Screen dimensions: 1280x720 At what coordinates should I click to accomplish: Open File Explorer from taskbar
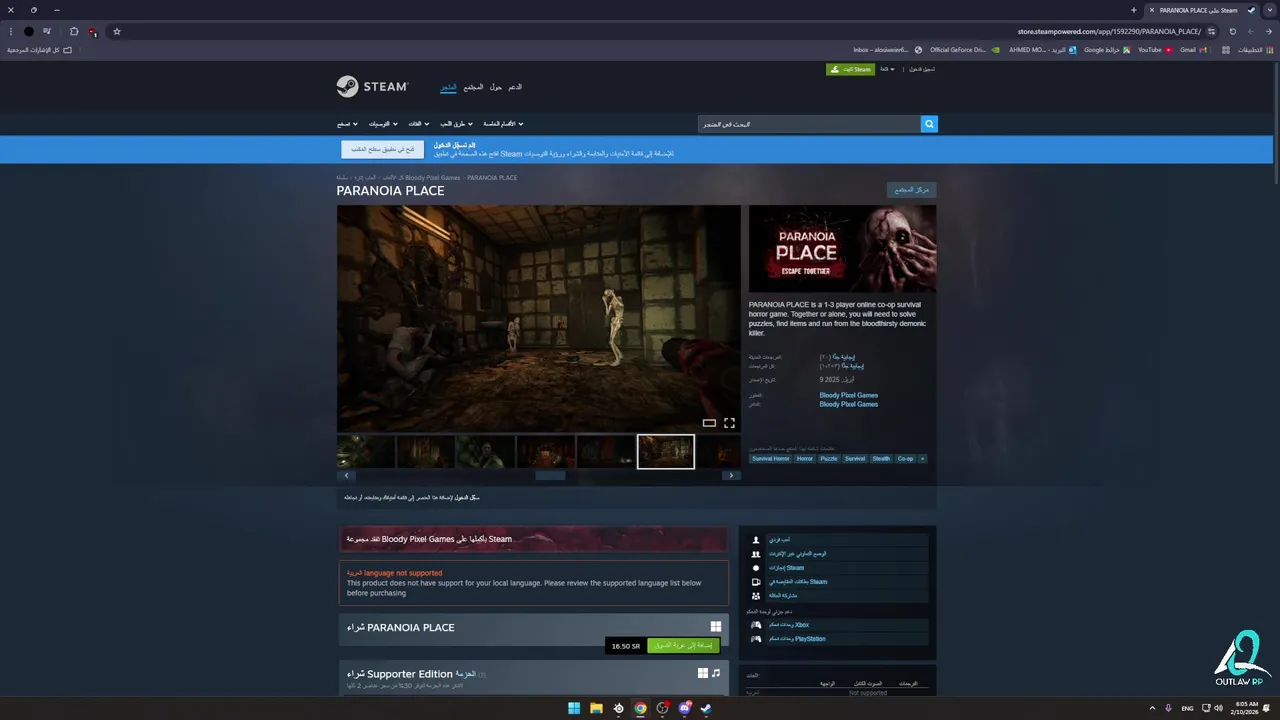pos(596,708)
